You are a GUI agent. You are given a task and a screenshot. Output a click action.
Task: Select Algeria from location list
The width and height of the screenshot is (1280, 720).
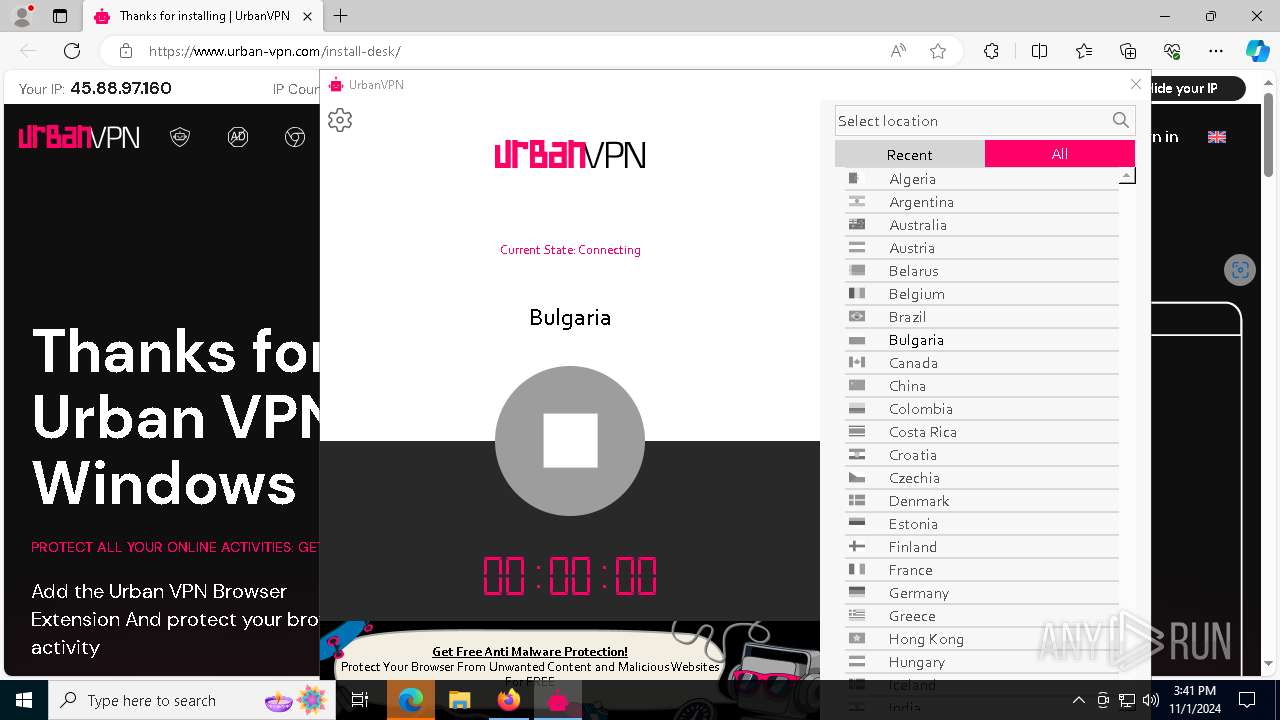(982, 179)
